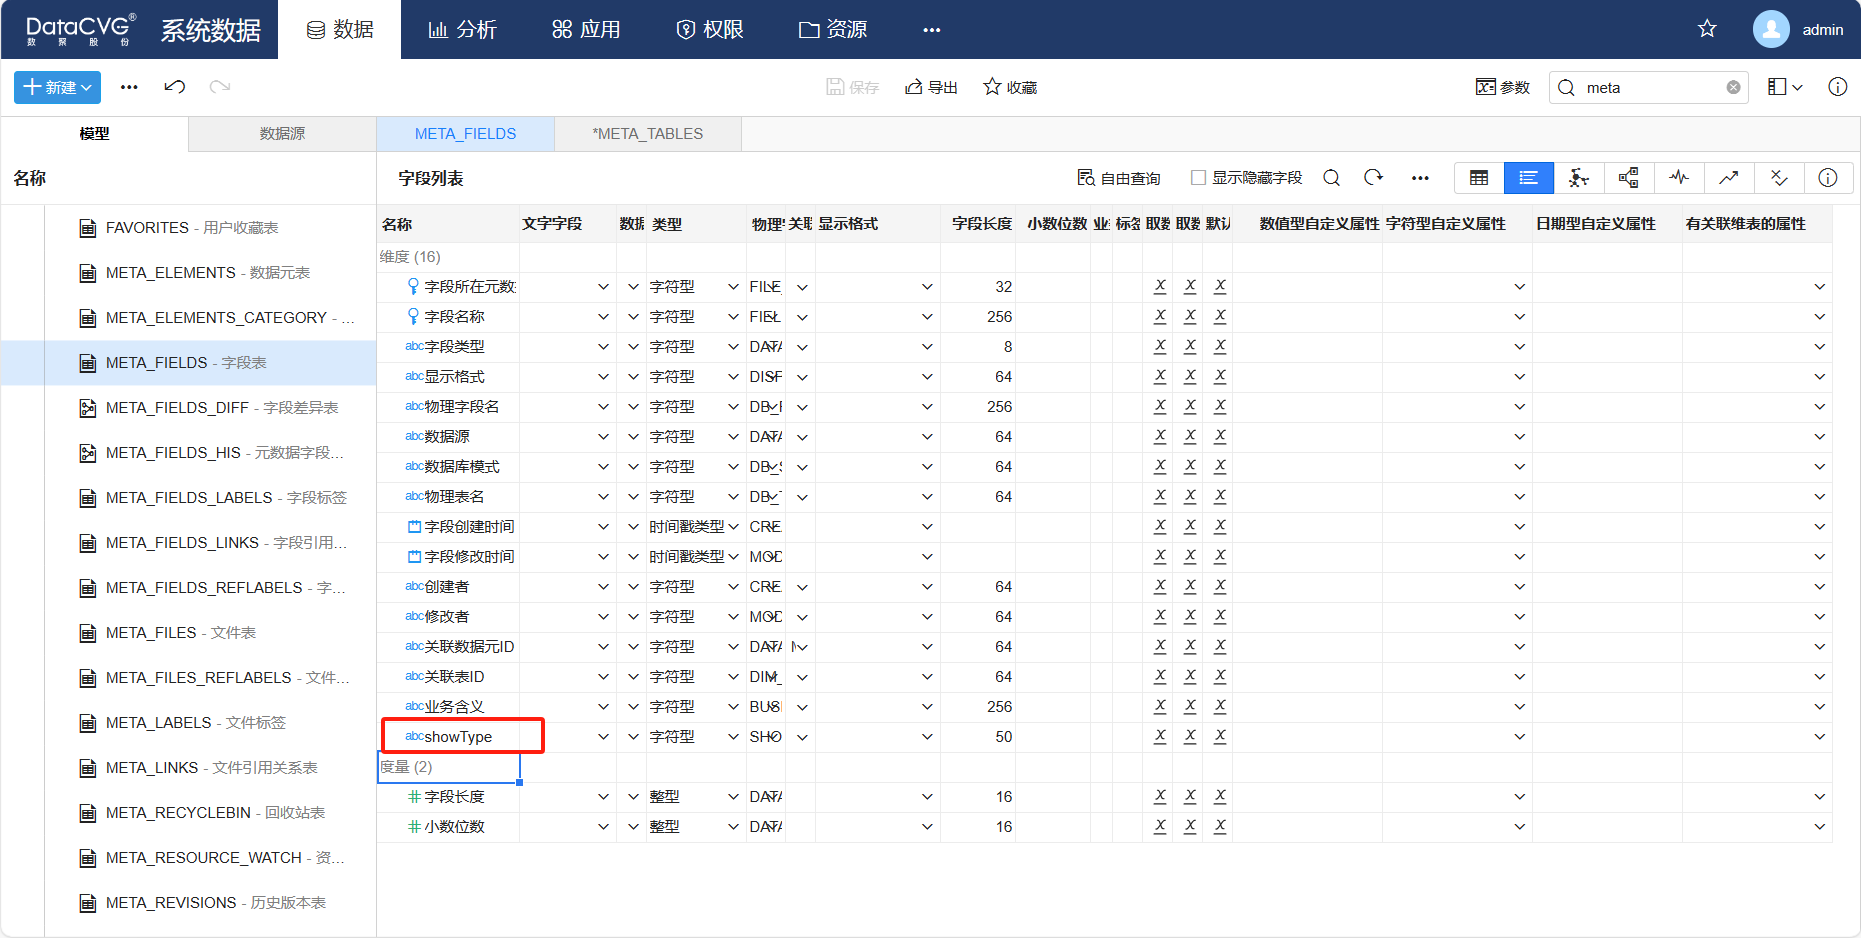The height and width of the screenshot is (938, 1861).
Task: Click the field list info icon
Action: point(1828,178)
